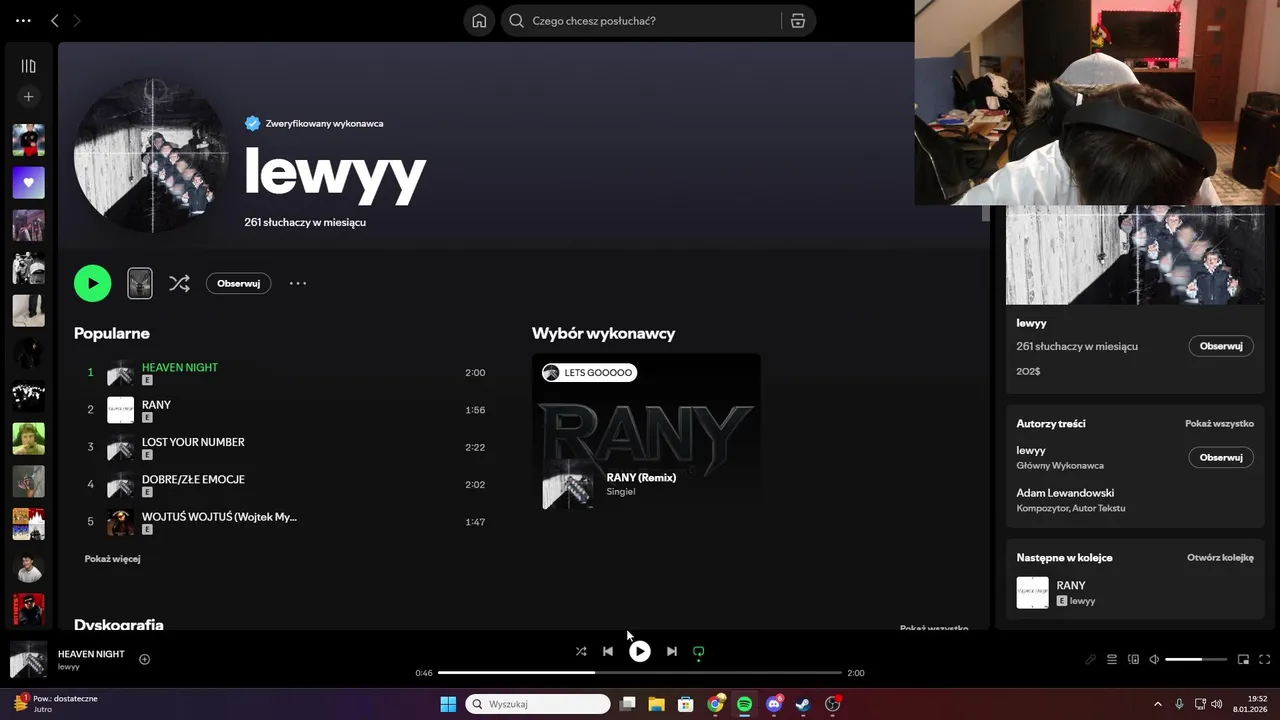Open lewyy artist link in now-playing bar
Viewport: 1280px width, 720px height.
point(69,667)
